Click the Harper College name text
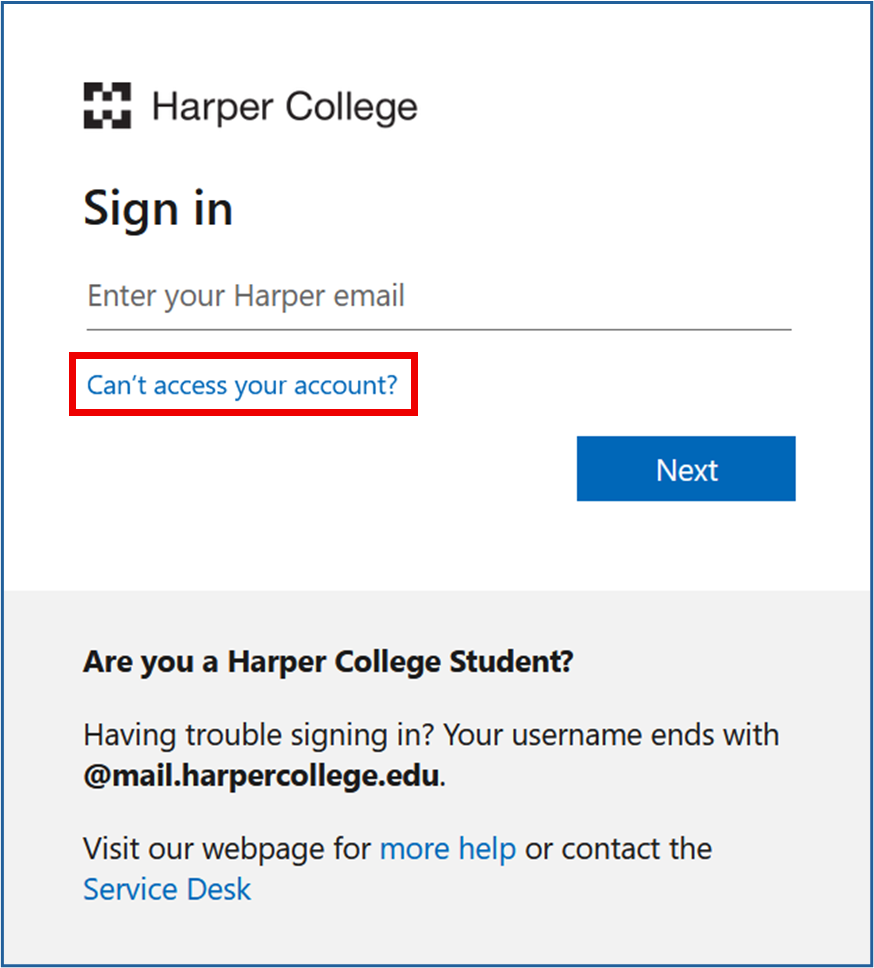 [284, 107]
